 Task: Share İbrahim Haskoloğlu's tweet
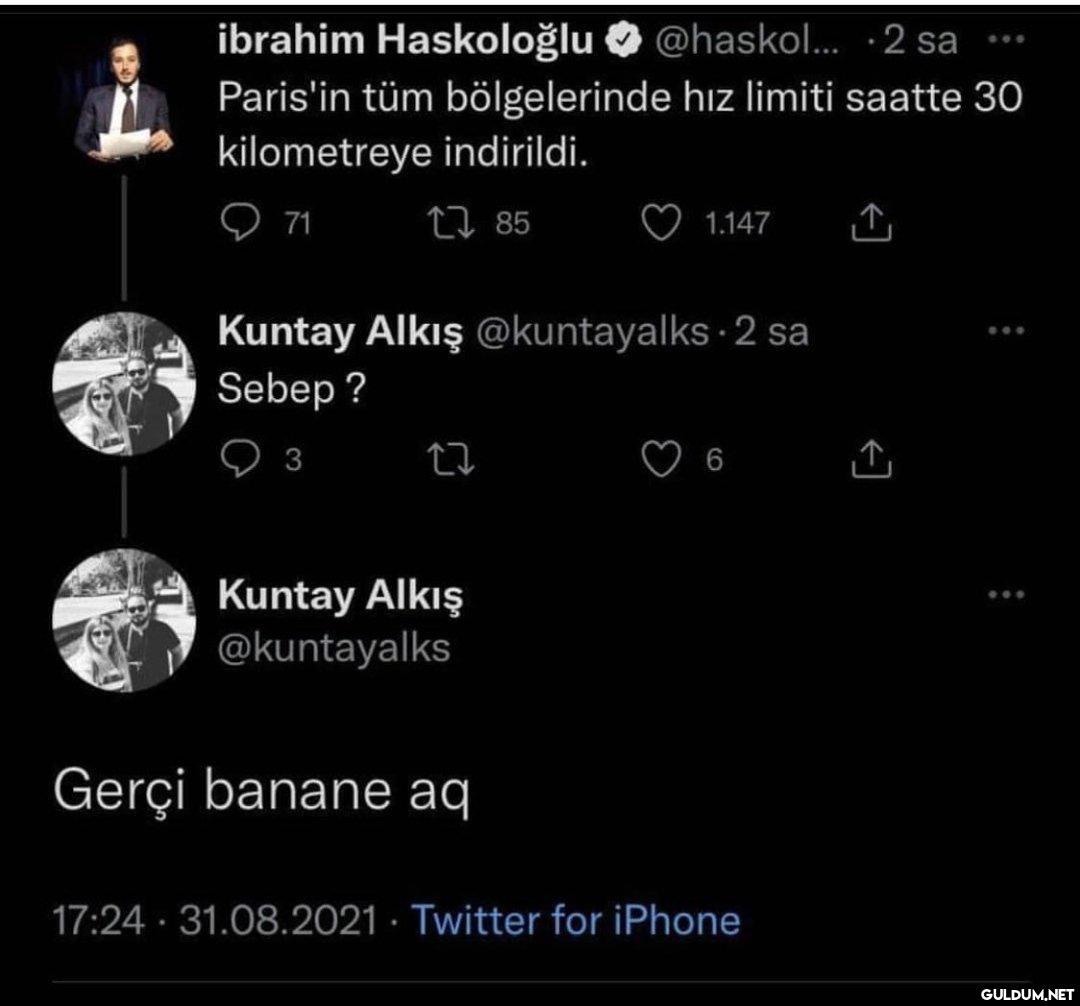coord(871,224)
